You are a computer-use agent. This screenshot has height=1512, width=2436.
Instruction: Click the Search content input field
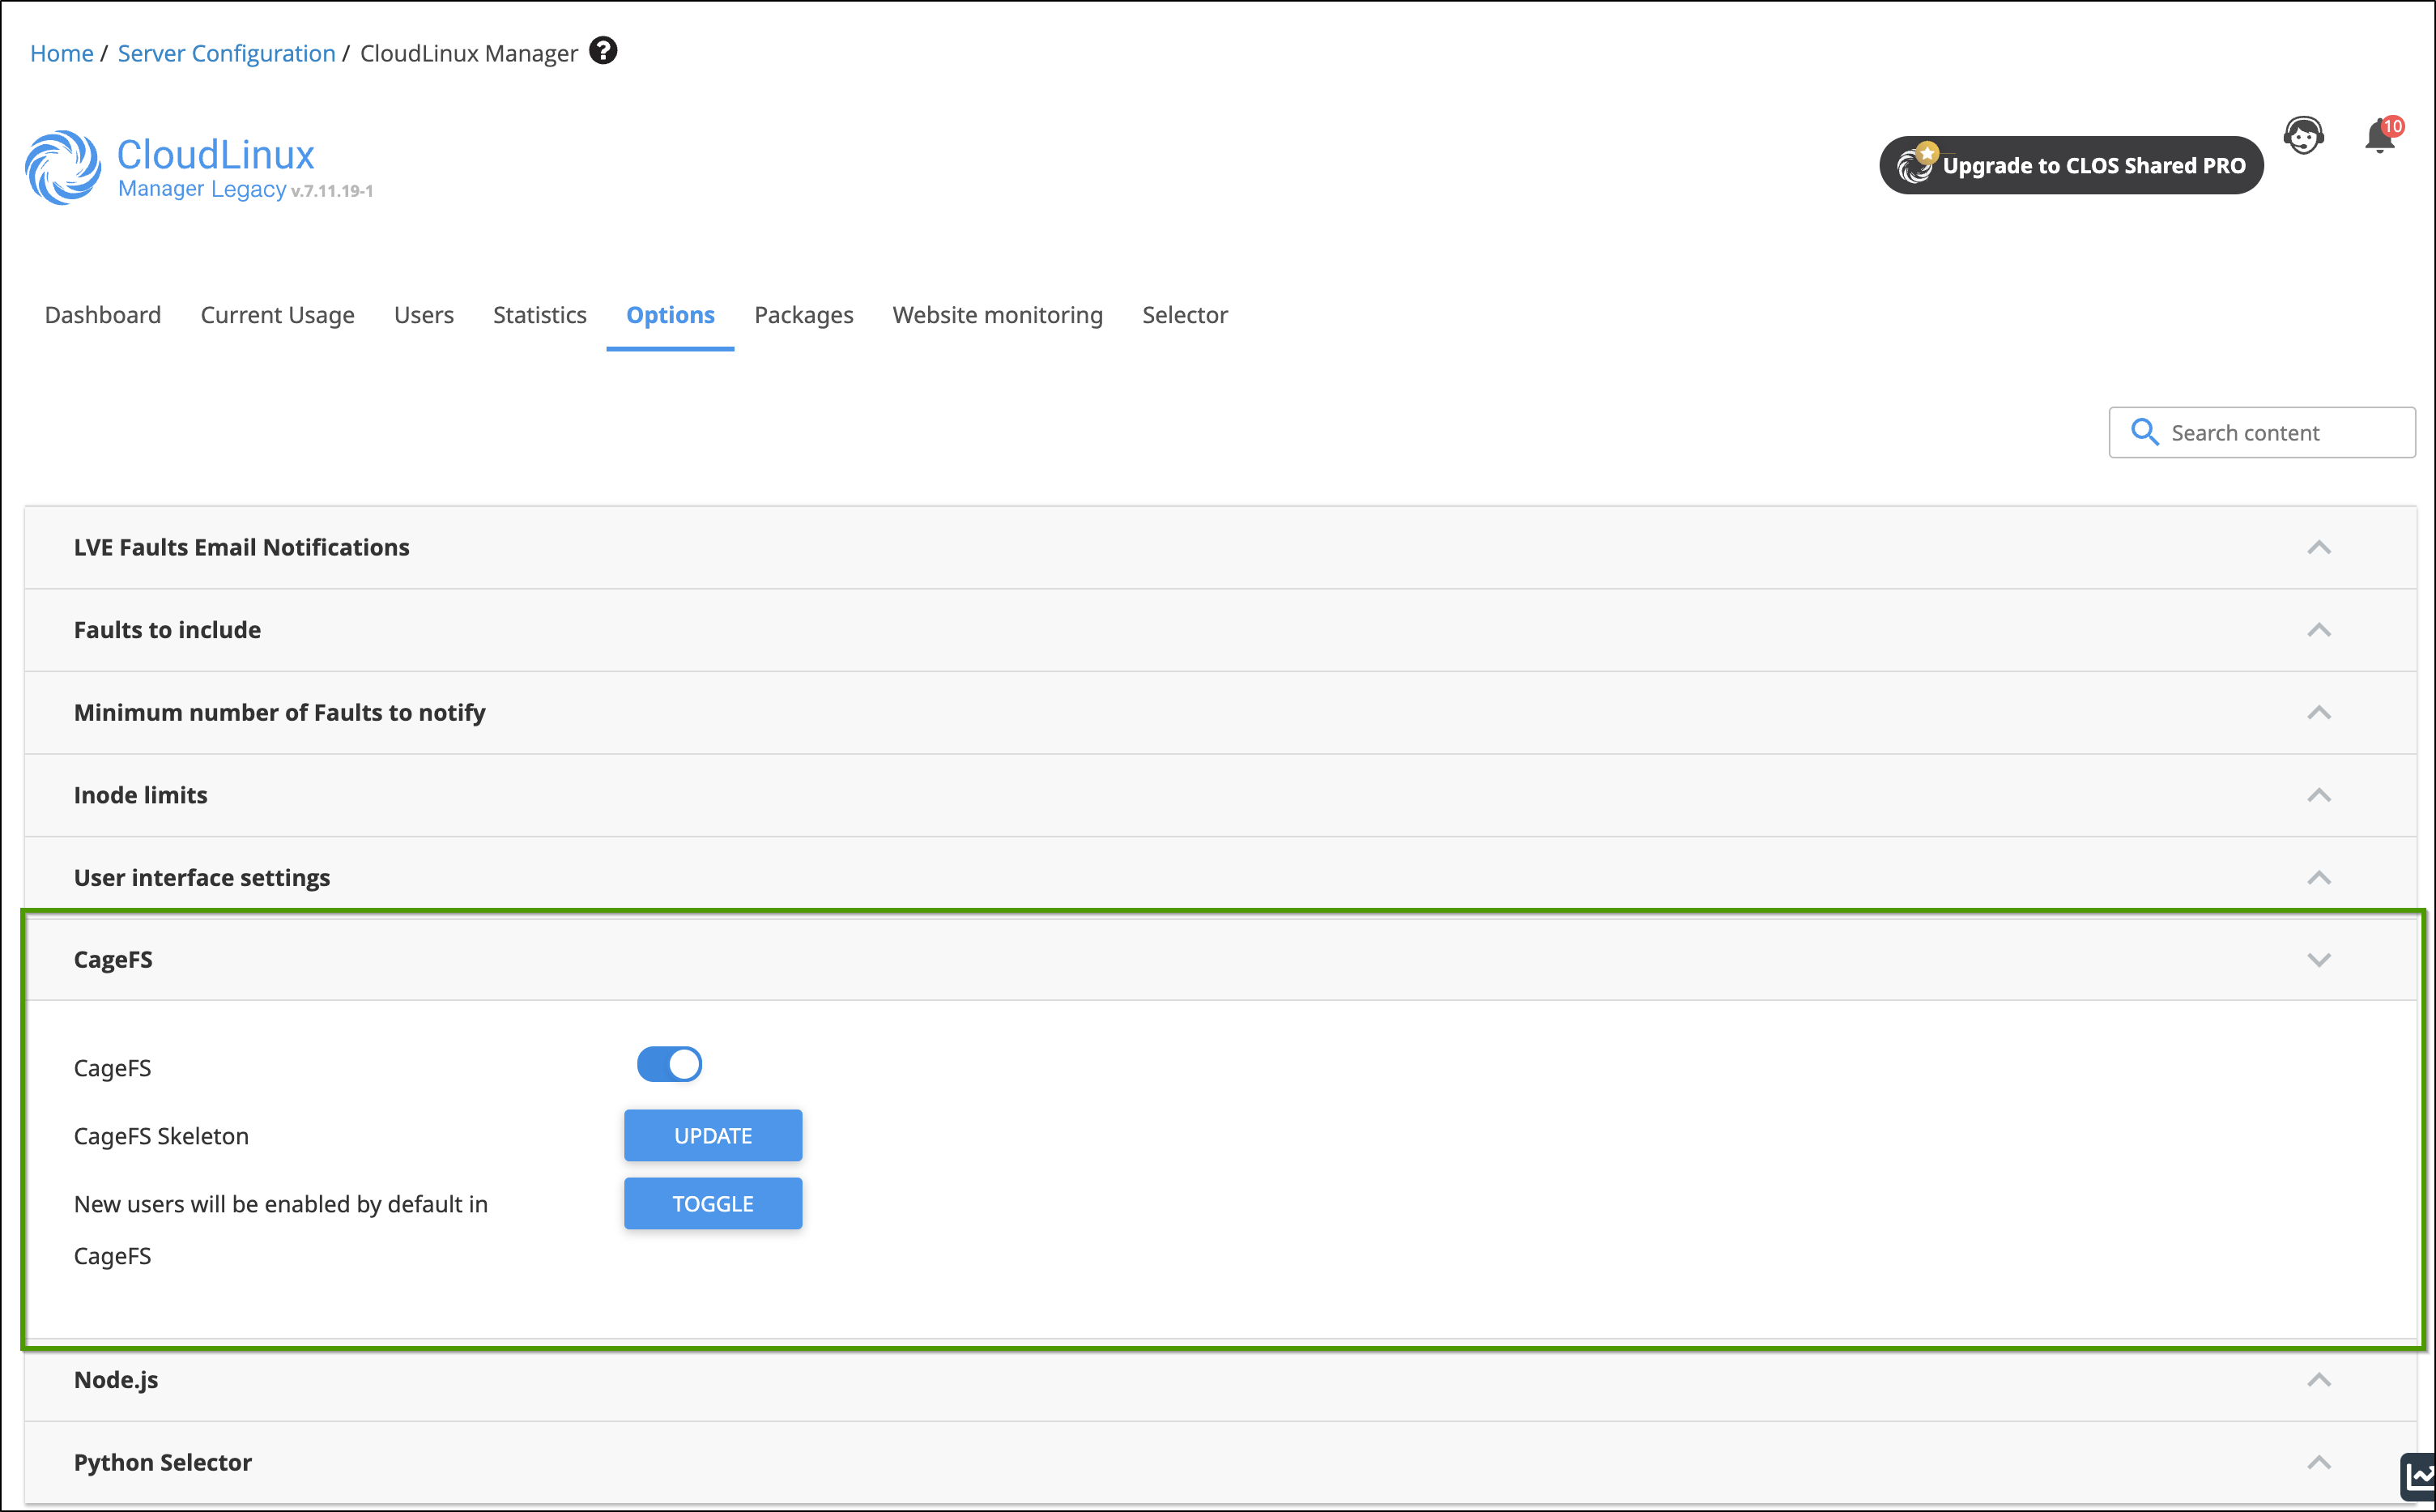tap(2280, 432)
